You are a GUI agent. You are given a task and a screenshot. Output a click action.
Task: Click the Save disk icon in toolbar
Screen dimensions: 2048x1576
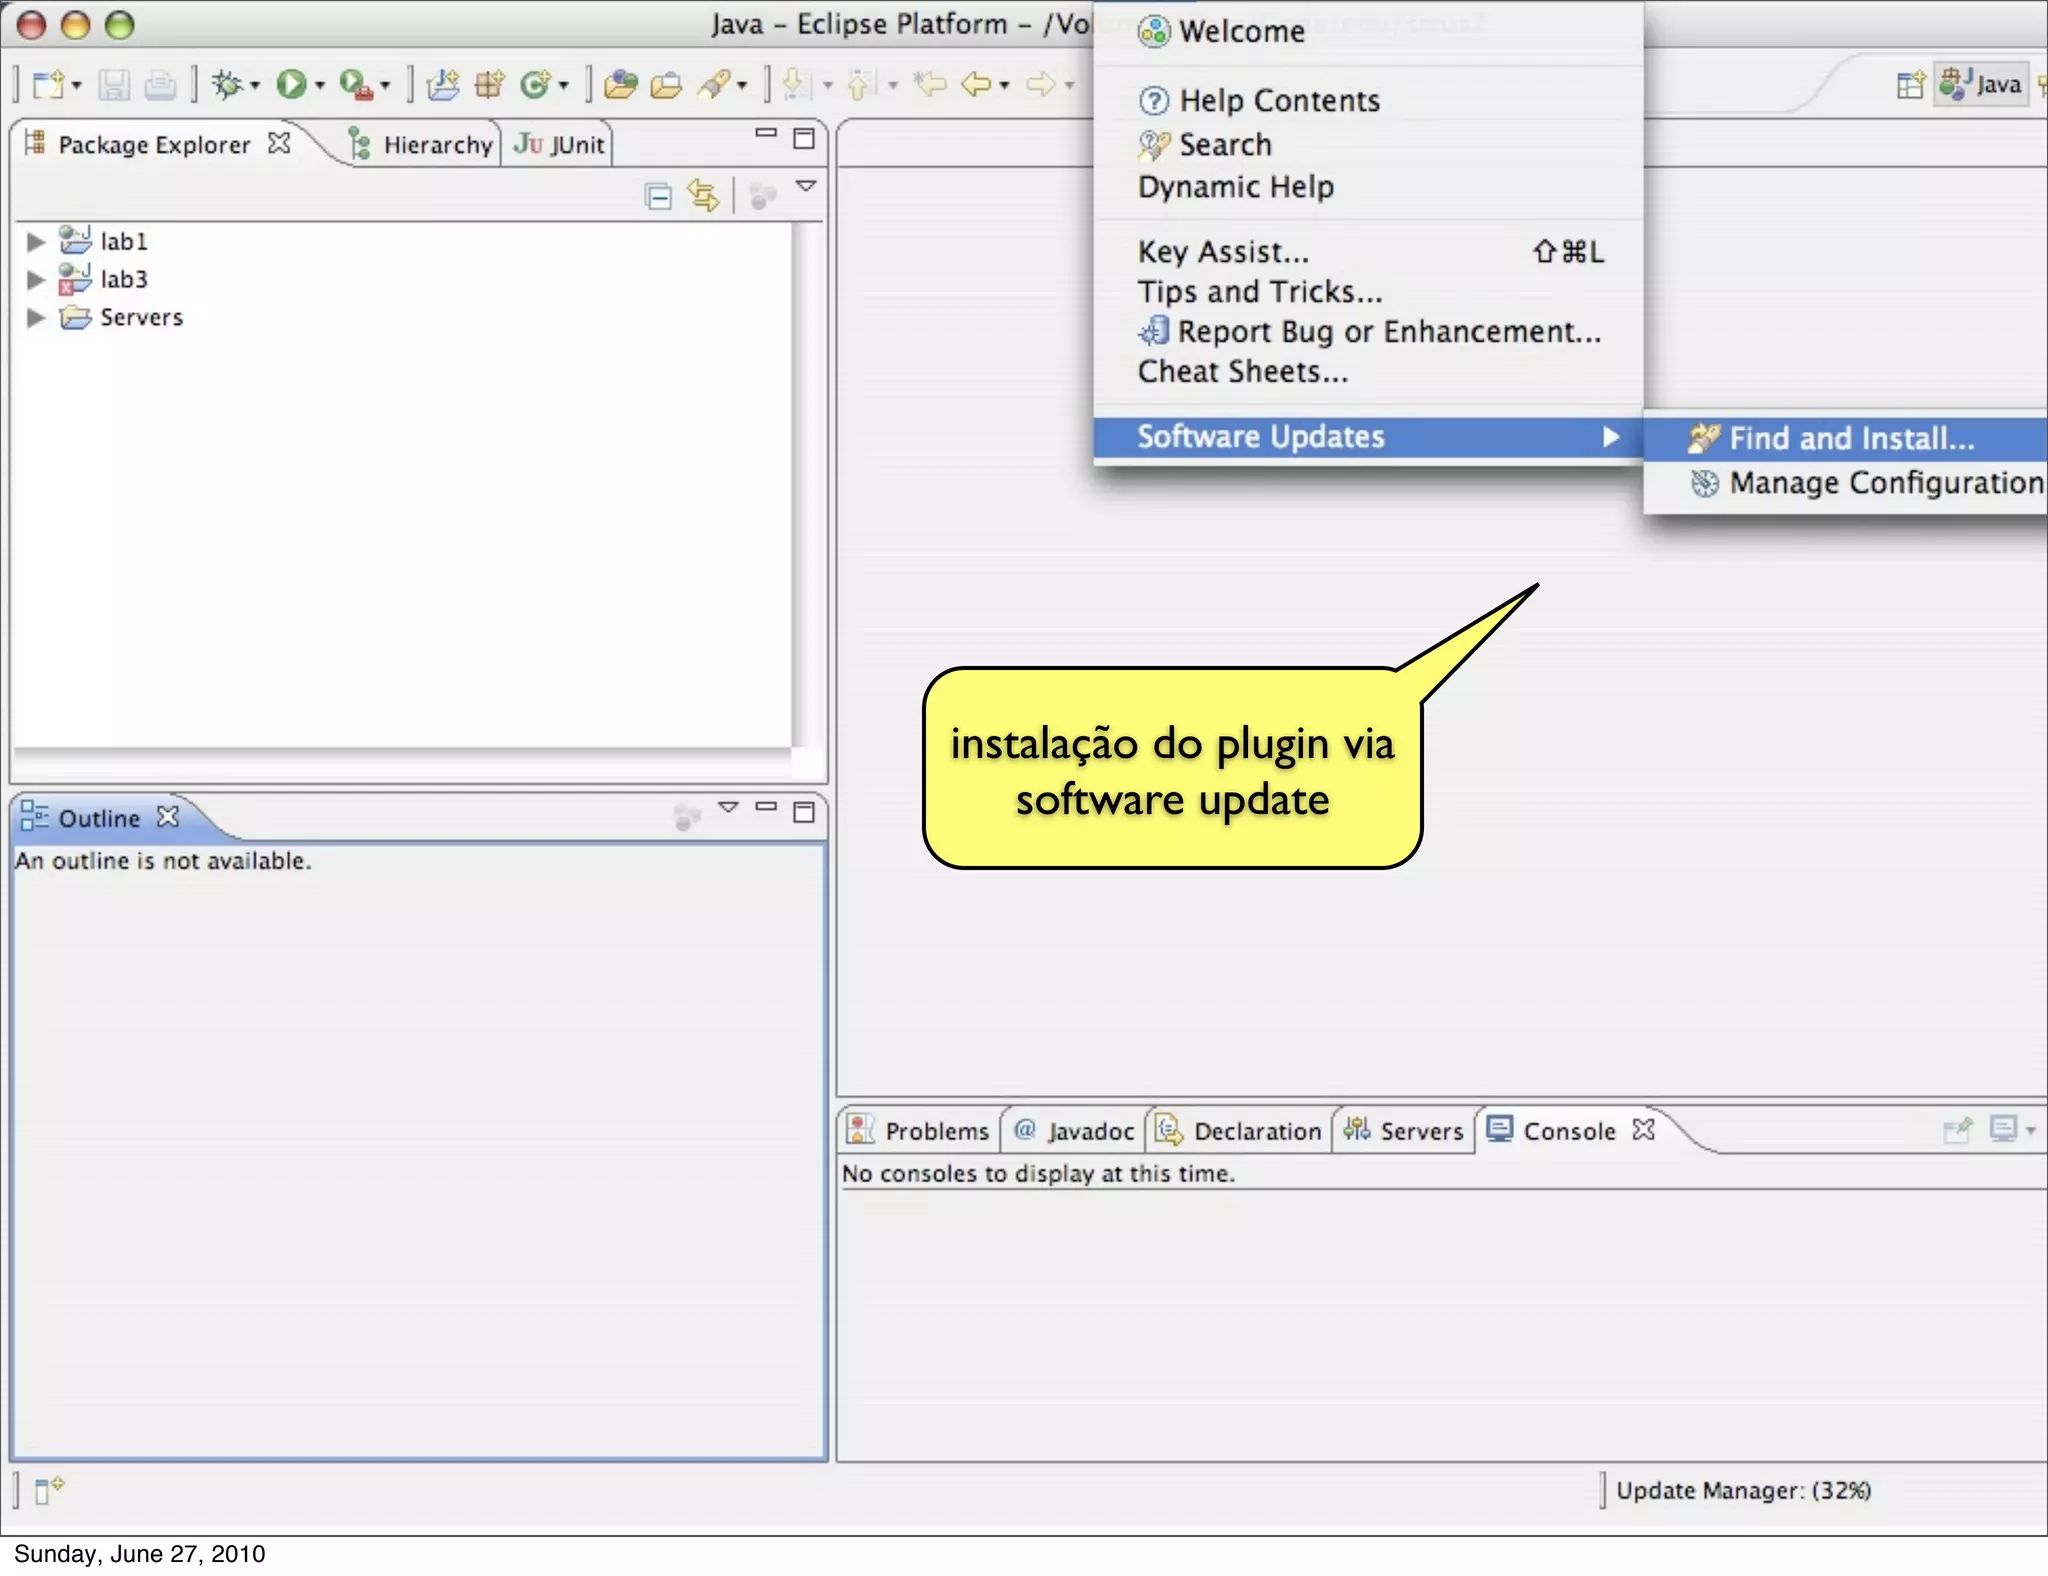click(x=113, y=85)
